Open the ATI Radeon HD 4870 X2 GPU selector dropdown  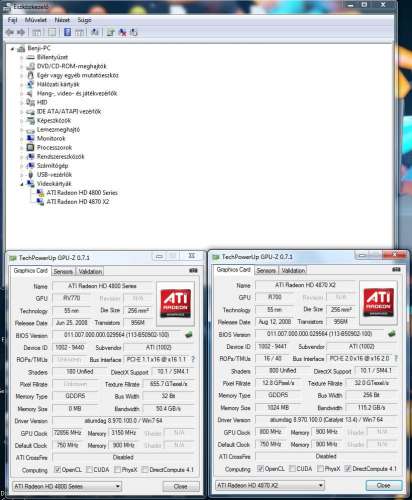coord(270,485)
